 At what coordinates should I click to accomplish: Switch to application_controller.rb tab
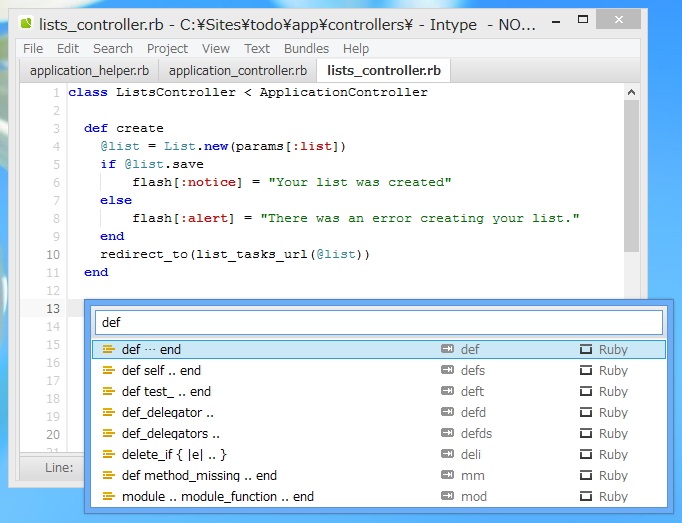pos(237,70)
